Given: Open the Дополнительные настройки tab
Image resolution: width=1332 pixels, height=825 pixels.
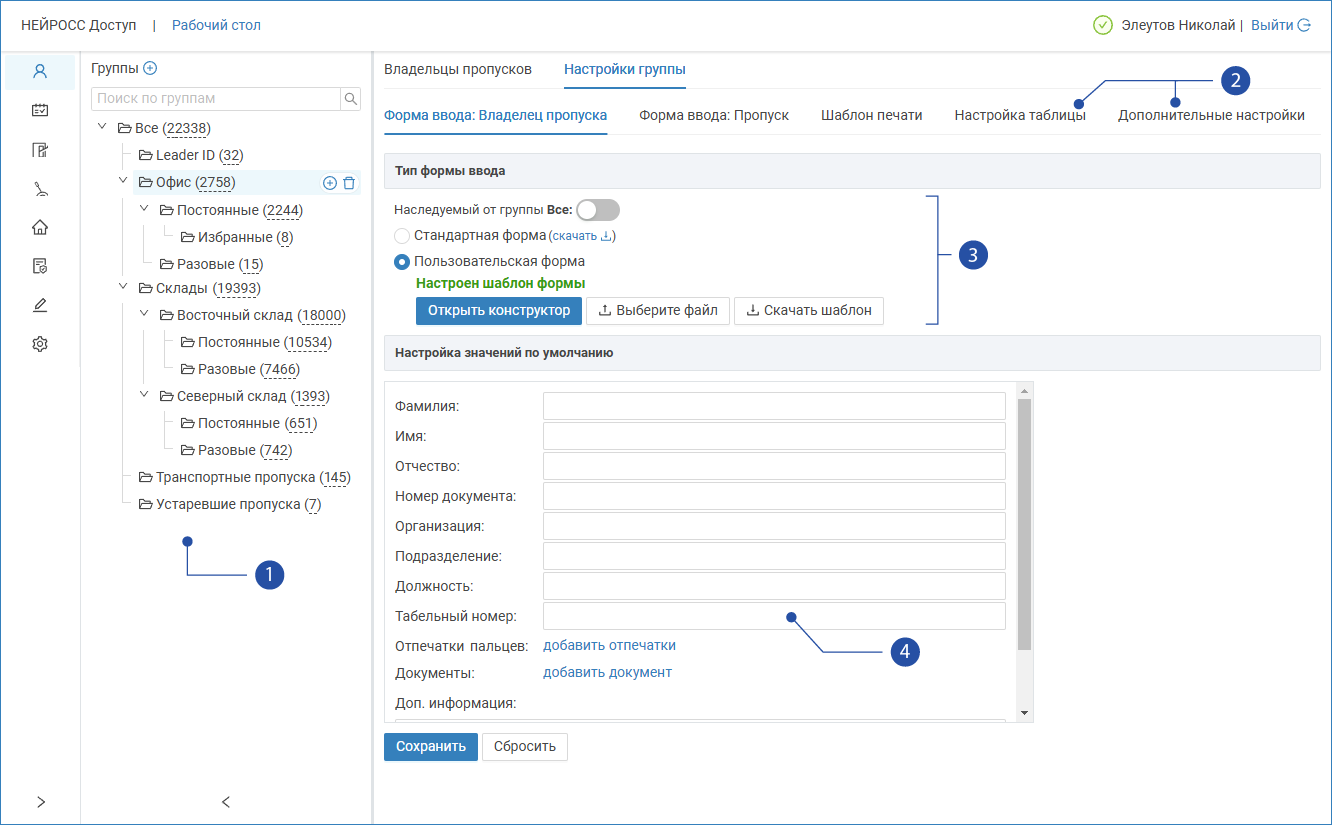Looking at the screenshot, I should pos(1210,115).
